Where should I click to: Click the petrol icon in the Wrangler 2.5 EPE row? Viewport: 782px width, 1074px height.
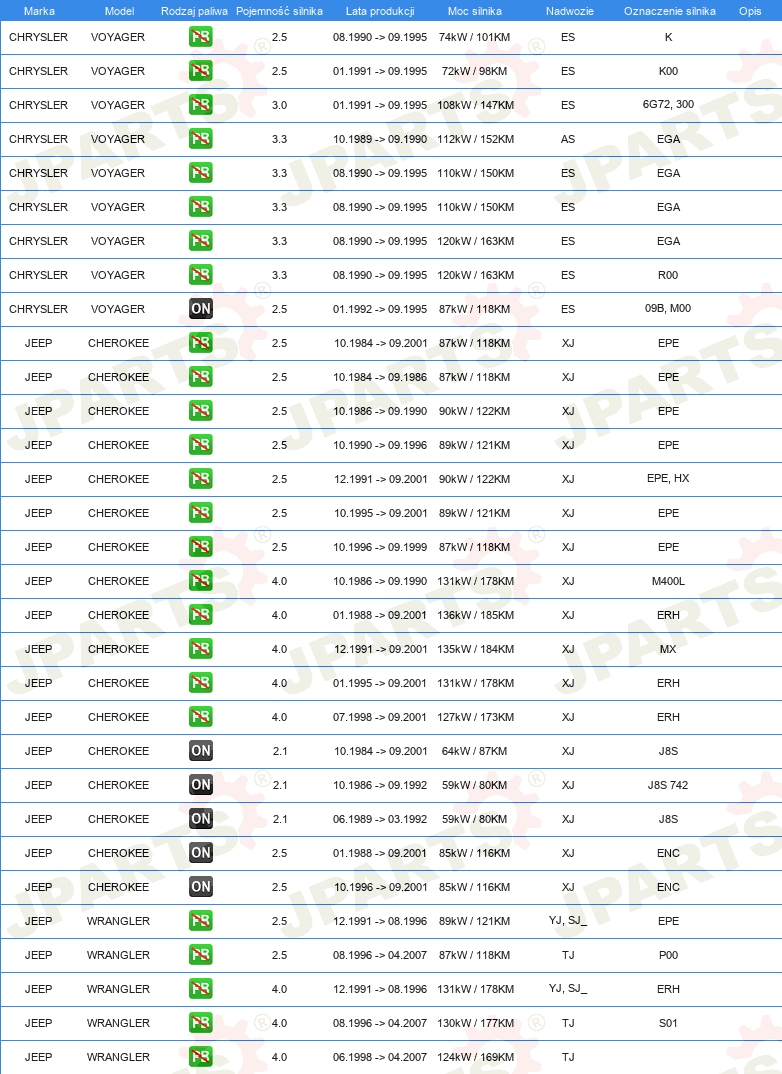point(201,921)
